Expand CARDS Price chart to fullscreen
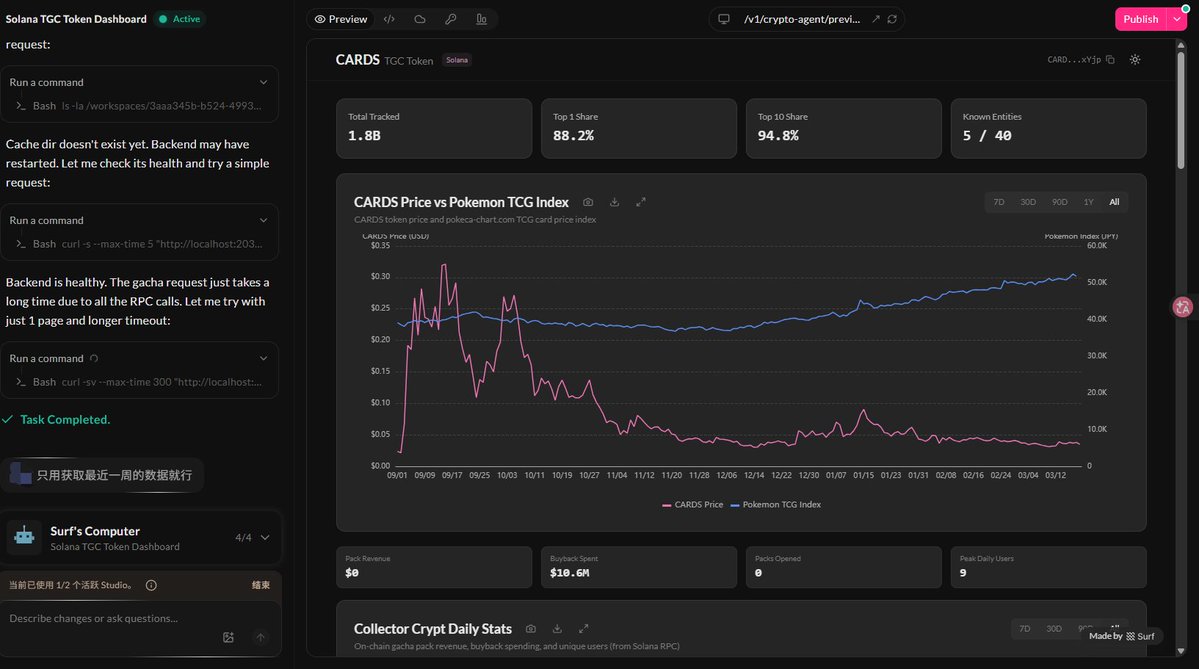Screen dimensions: 1199x669 [641, 202]
